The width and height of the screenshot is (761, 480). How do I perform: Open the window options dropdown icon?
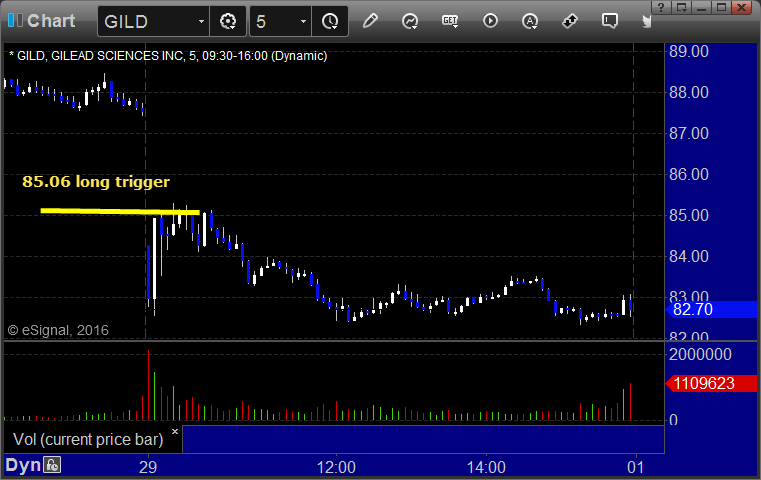(682, 7)
